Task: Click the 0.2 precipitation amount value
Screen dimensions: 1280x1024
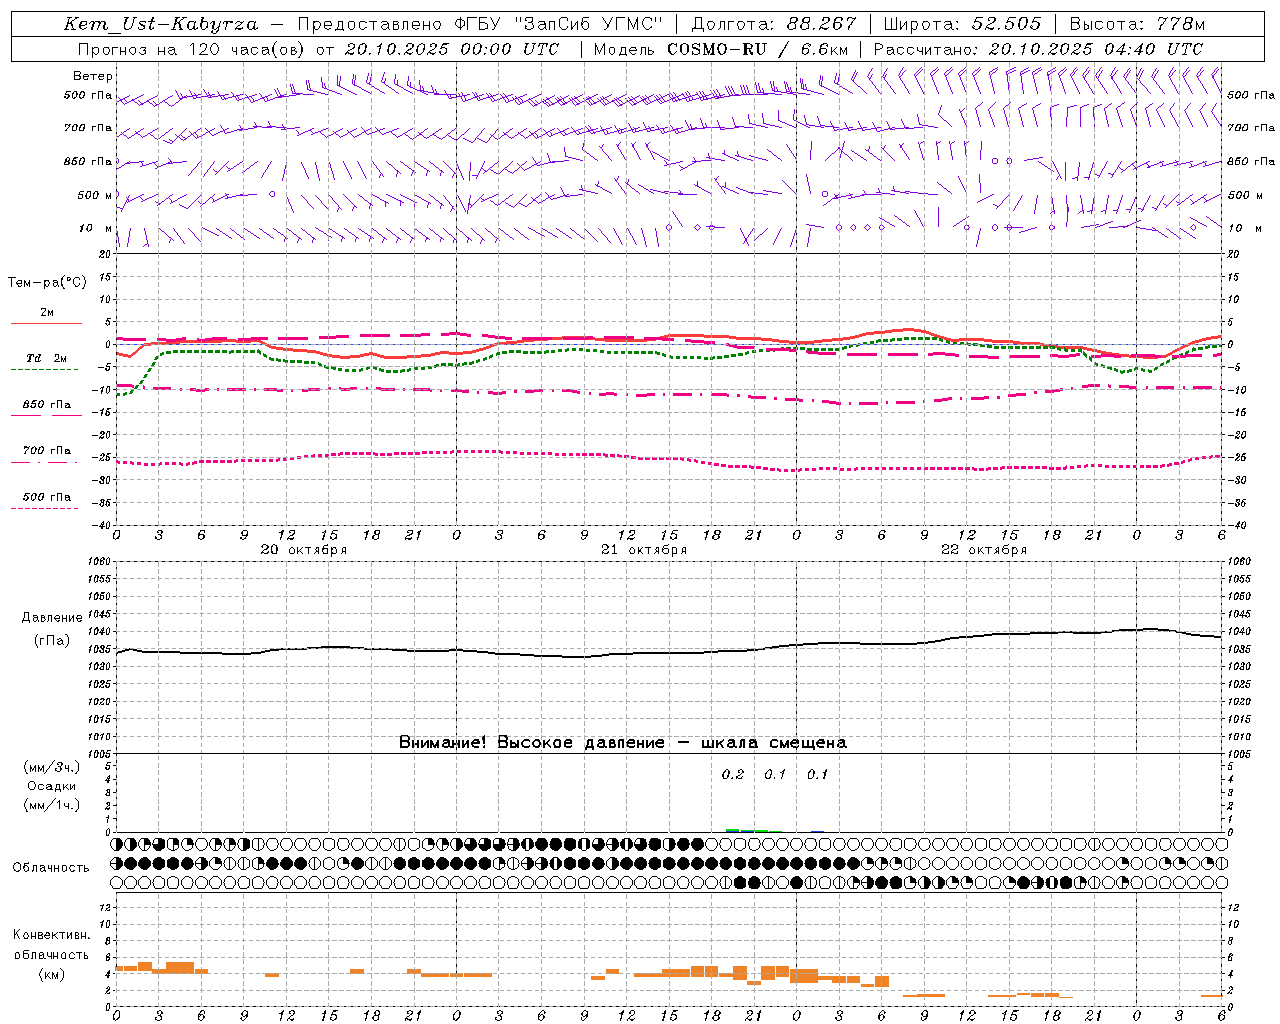Action: [x=733, y=775]
